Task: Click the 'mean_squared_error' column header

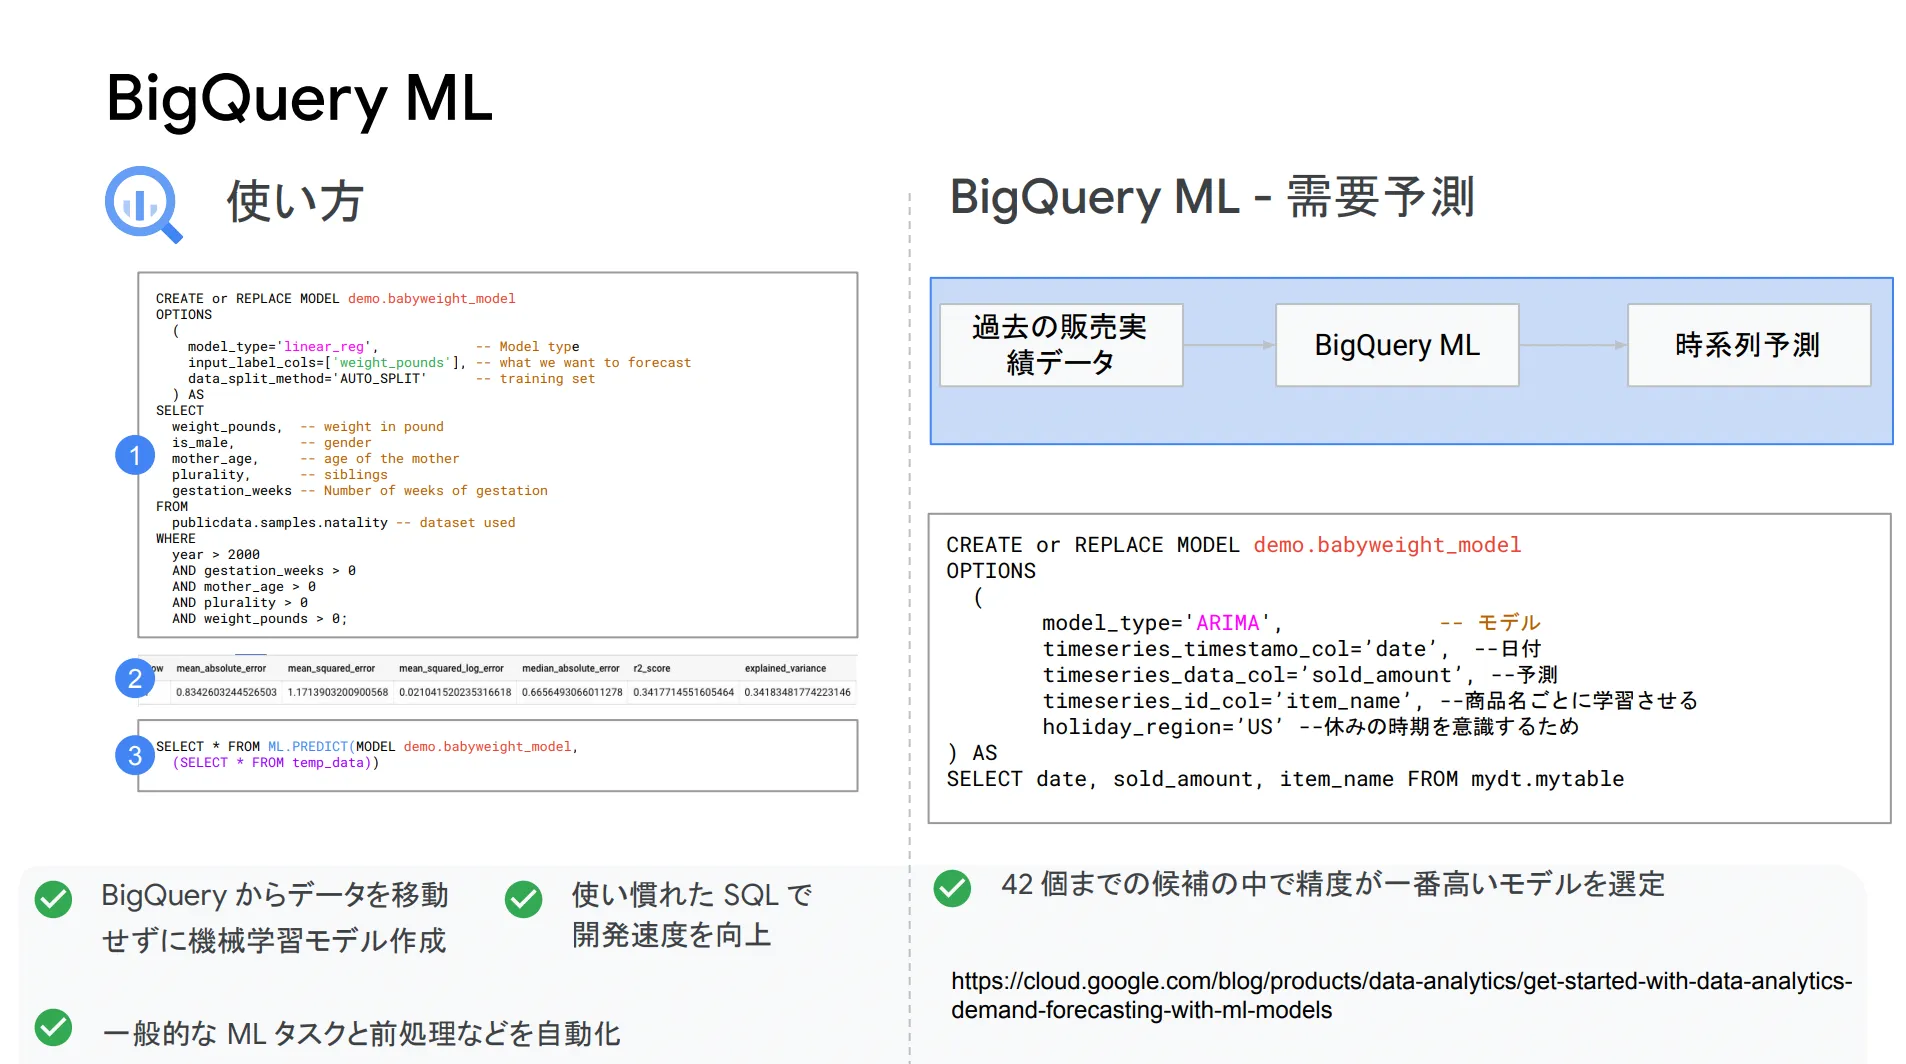Action: tap(331, 668)
